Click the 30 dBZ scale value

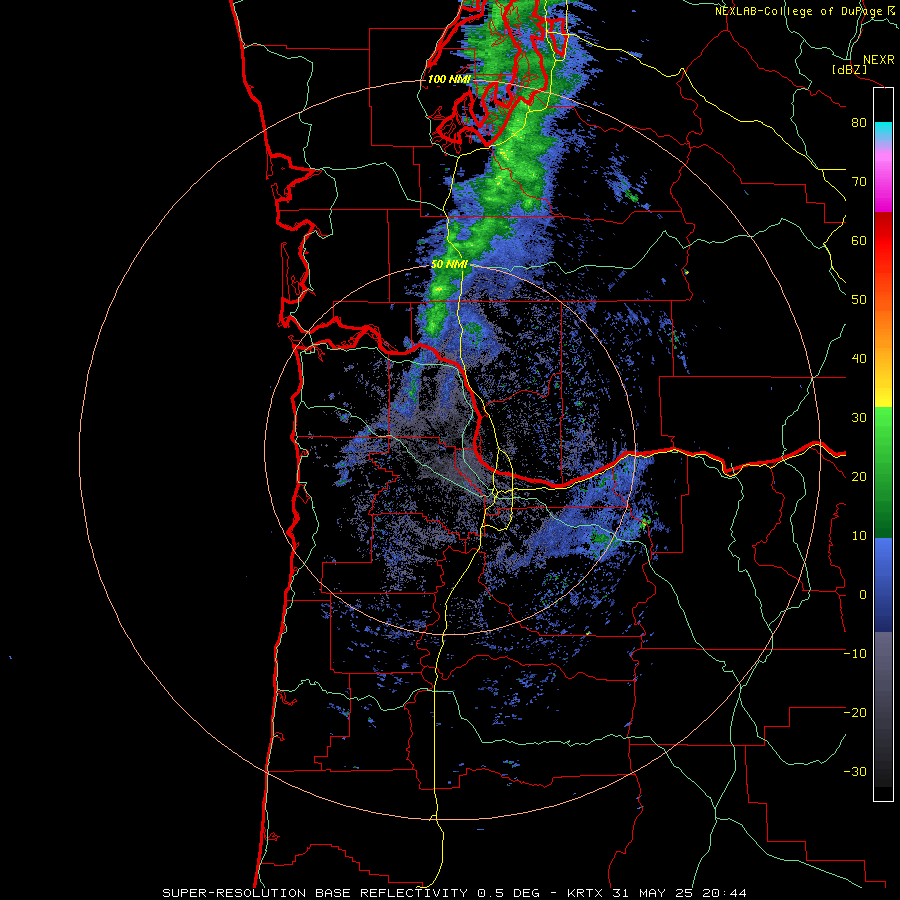pyautogui.click(x=859, y=418)
